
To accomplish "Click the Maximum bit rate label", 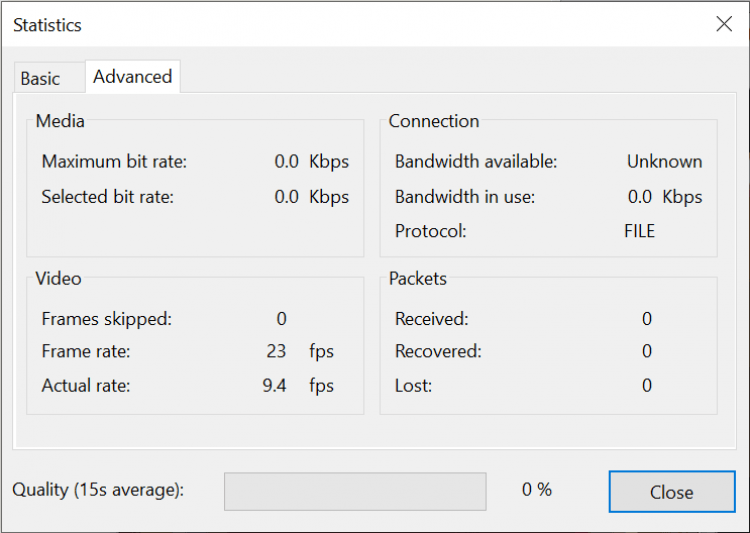I will pyautogui.click(x=114, y=161).
